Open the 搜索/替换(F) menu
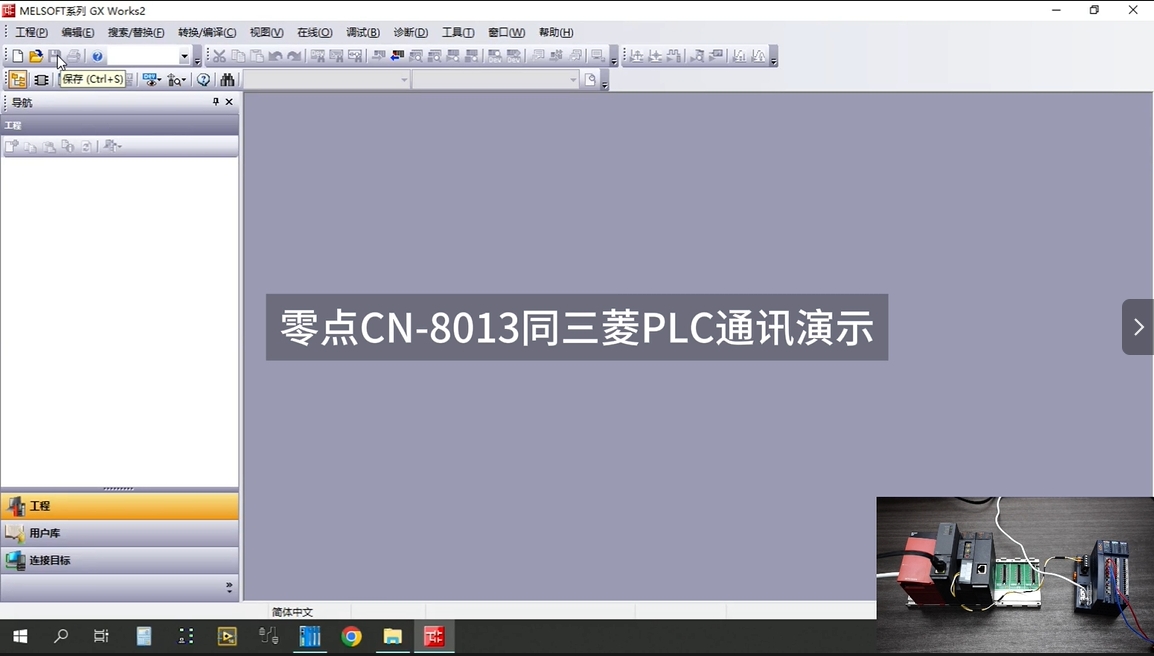The image size is (1154, 656). click(x=136, y=32)
